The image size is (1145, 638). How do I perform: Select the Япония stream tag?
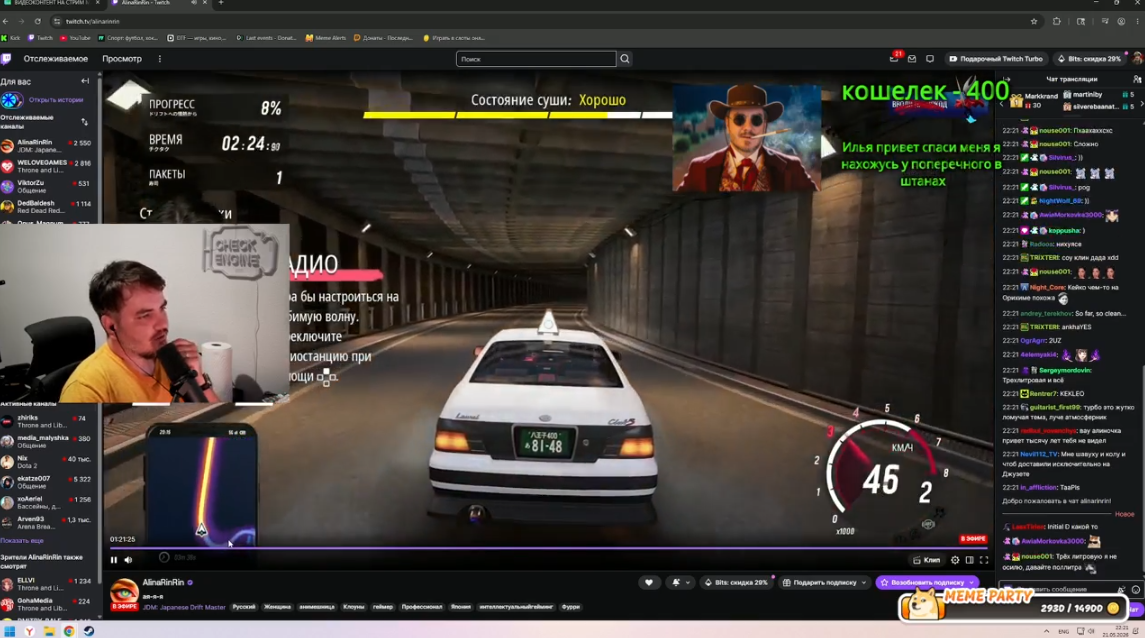(461, 607)
